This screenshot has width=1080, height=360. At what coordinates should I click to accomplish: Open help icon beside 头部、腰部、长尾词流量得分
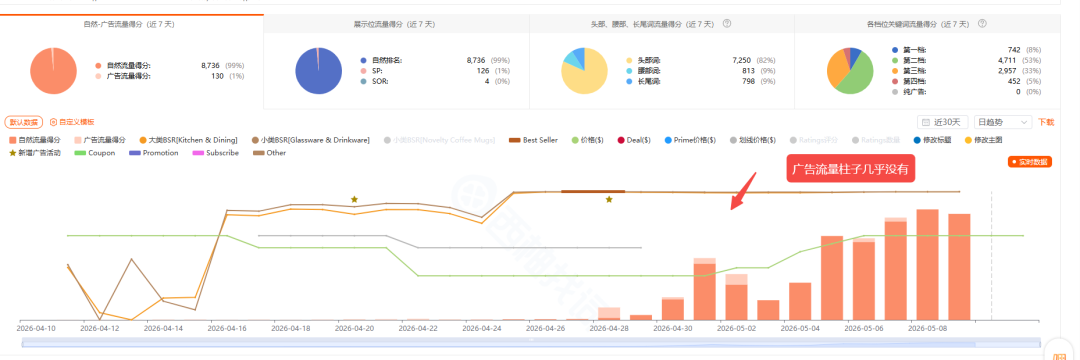tap(727, 23)
